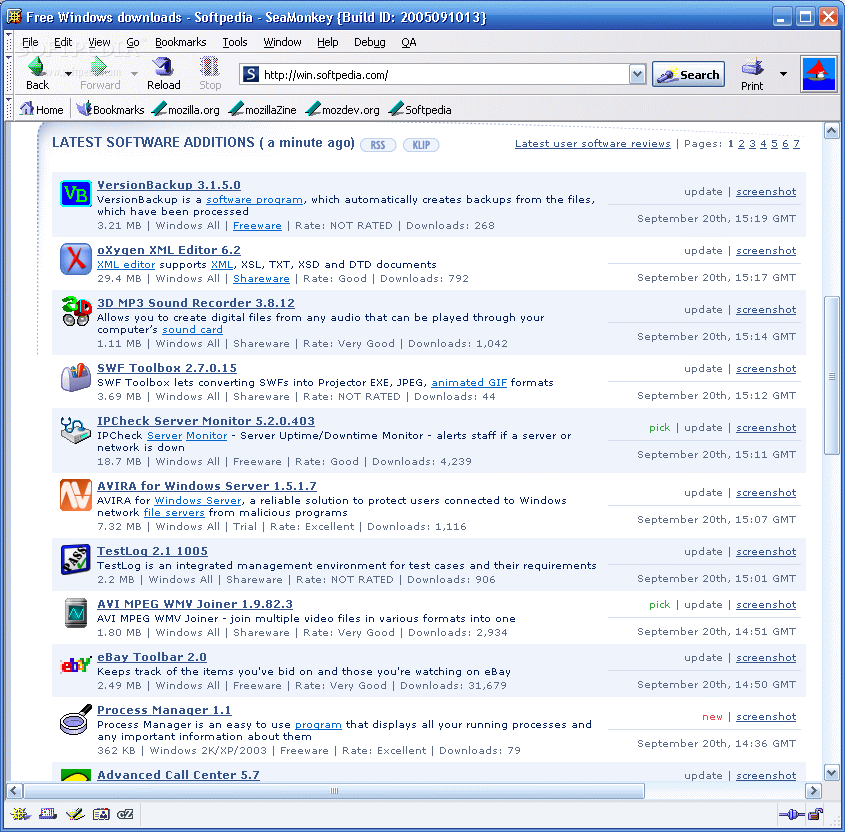The image size is (845, 832).
Task: Open the Go menu
Action: point(133,42)
